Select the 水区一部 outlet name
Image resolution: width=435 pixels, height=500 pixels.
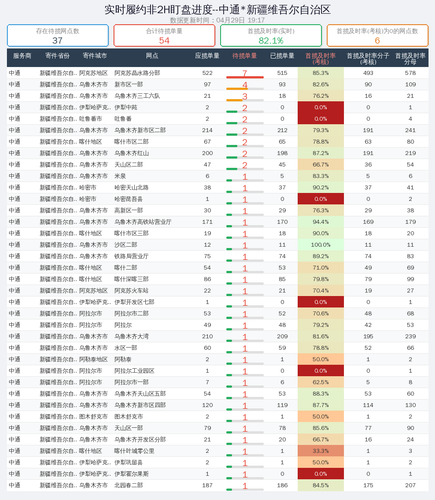pyautogui.click(x=126, y=348)
